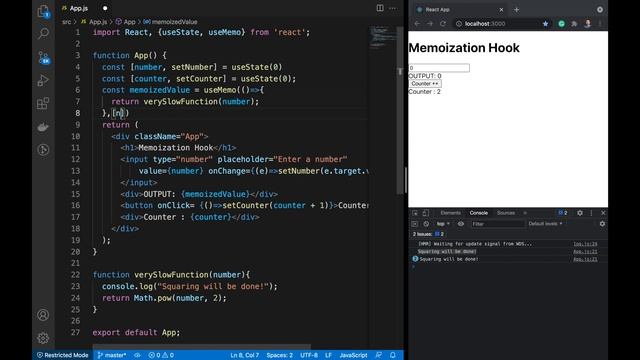Open console settings gear beside Default levels
This screenshot has height=360, width=640.
tap(602, 224)
